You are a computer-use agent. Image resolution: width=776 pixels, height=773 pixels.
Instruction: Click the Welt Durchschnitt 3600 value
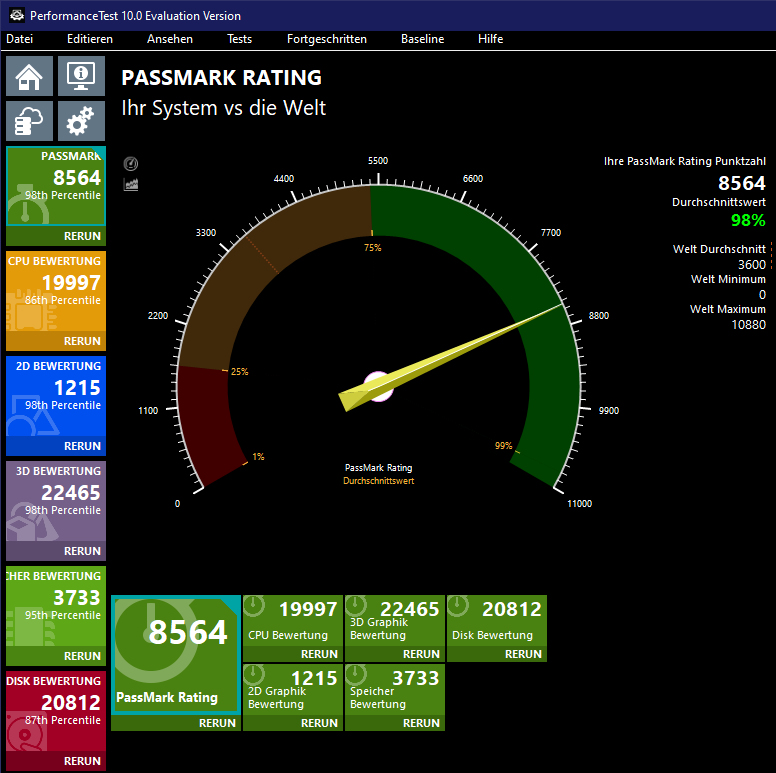point(752,264)
